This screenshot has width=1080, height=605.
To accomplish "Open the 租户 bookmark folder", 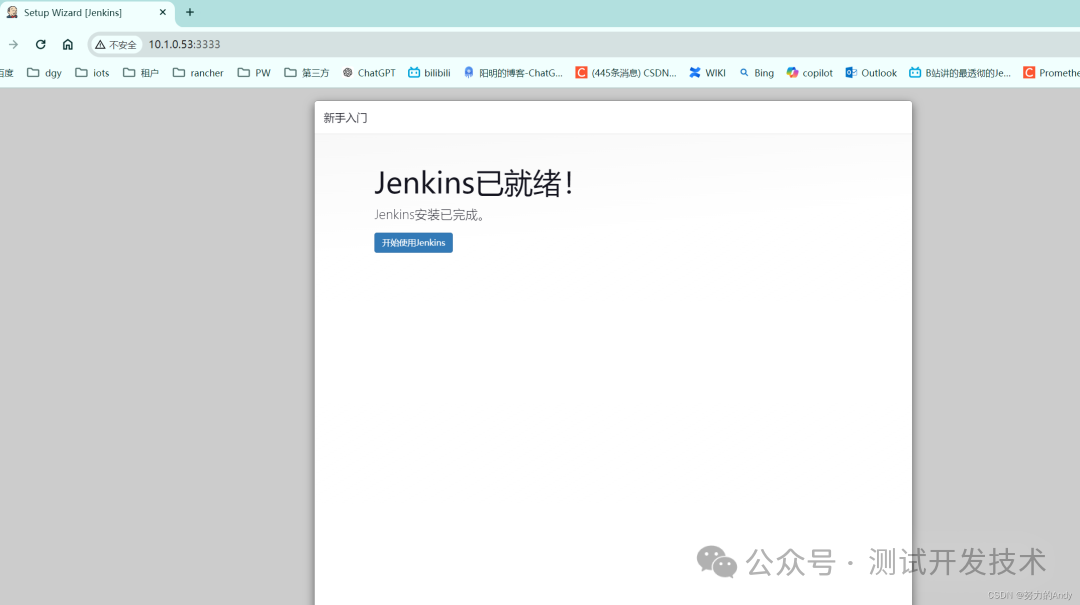I will coord(141,72).
